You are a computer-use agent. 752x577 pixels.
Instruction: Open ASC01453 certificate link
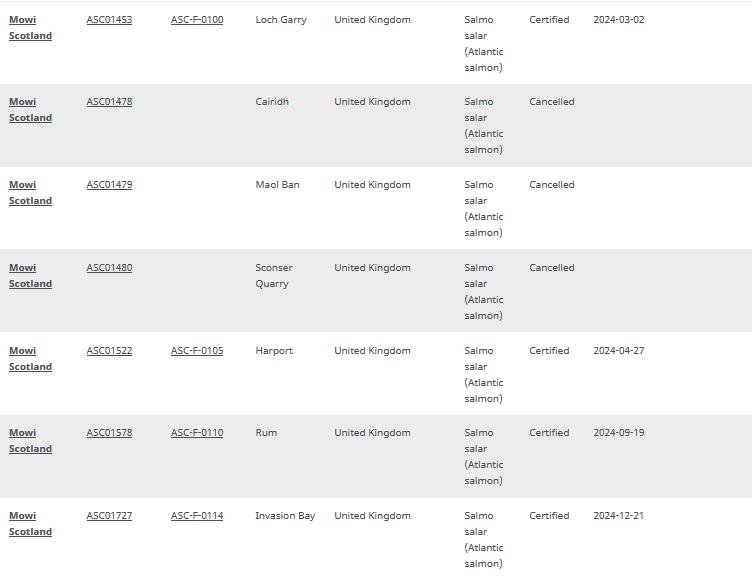point(109,20)
